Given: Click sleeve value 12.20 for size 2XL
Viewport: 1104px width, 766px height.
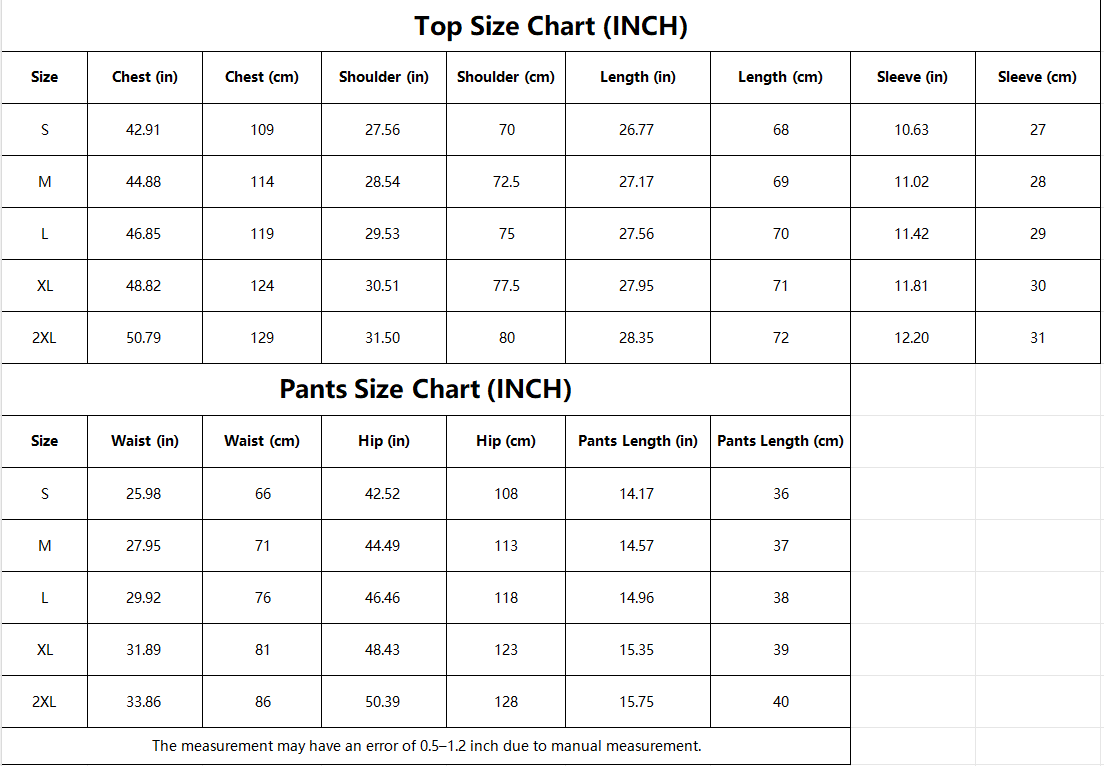Looking at the screenshot, I should pos(912,338).
